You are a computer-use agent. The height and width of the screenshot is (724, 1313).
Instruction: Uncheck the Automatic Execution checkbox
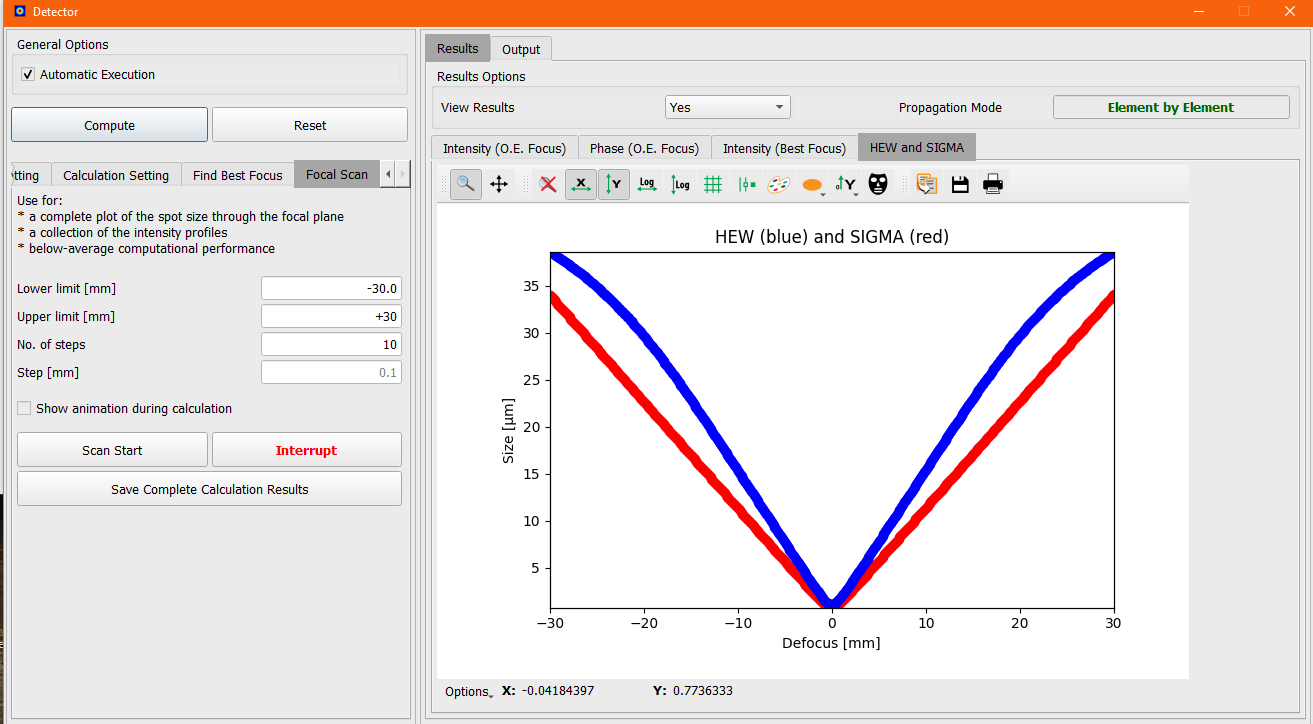click(x=27, y=74)
